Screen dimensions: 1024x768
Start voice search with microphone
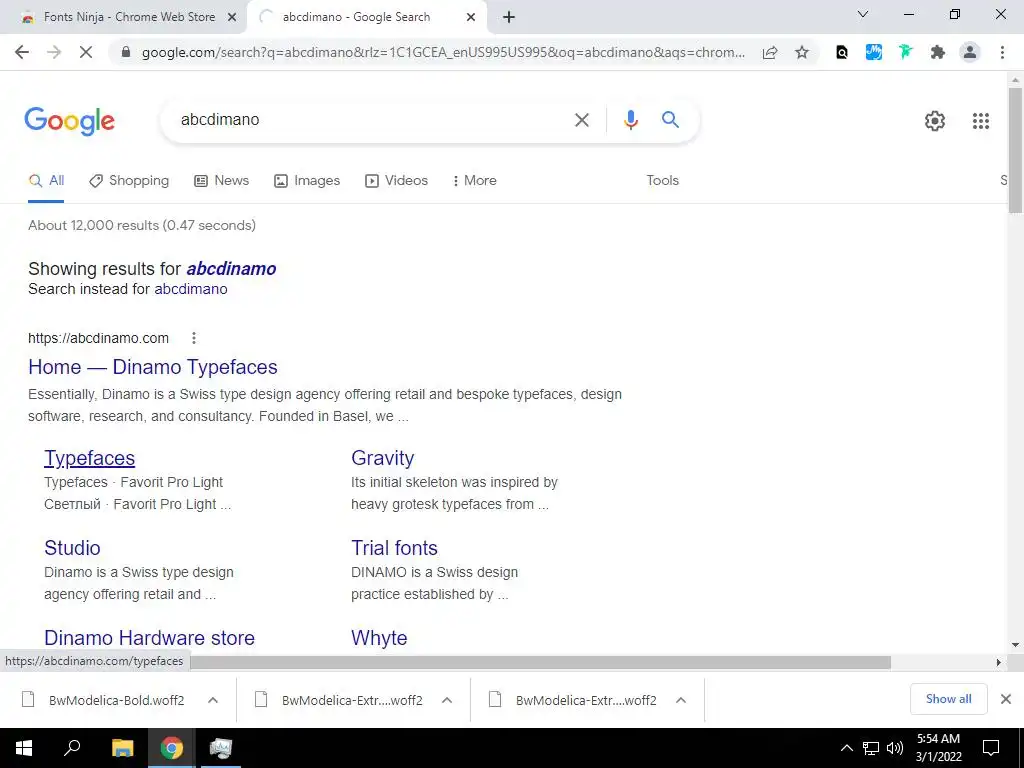(x=630, y=120)
